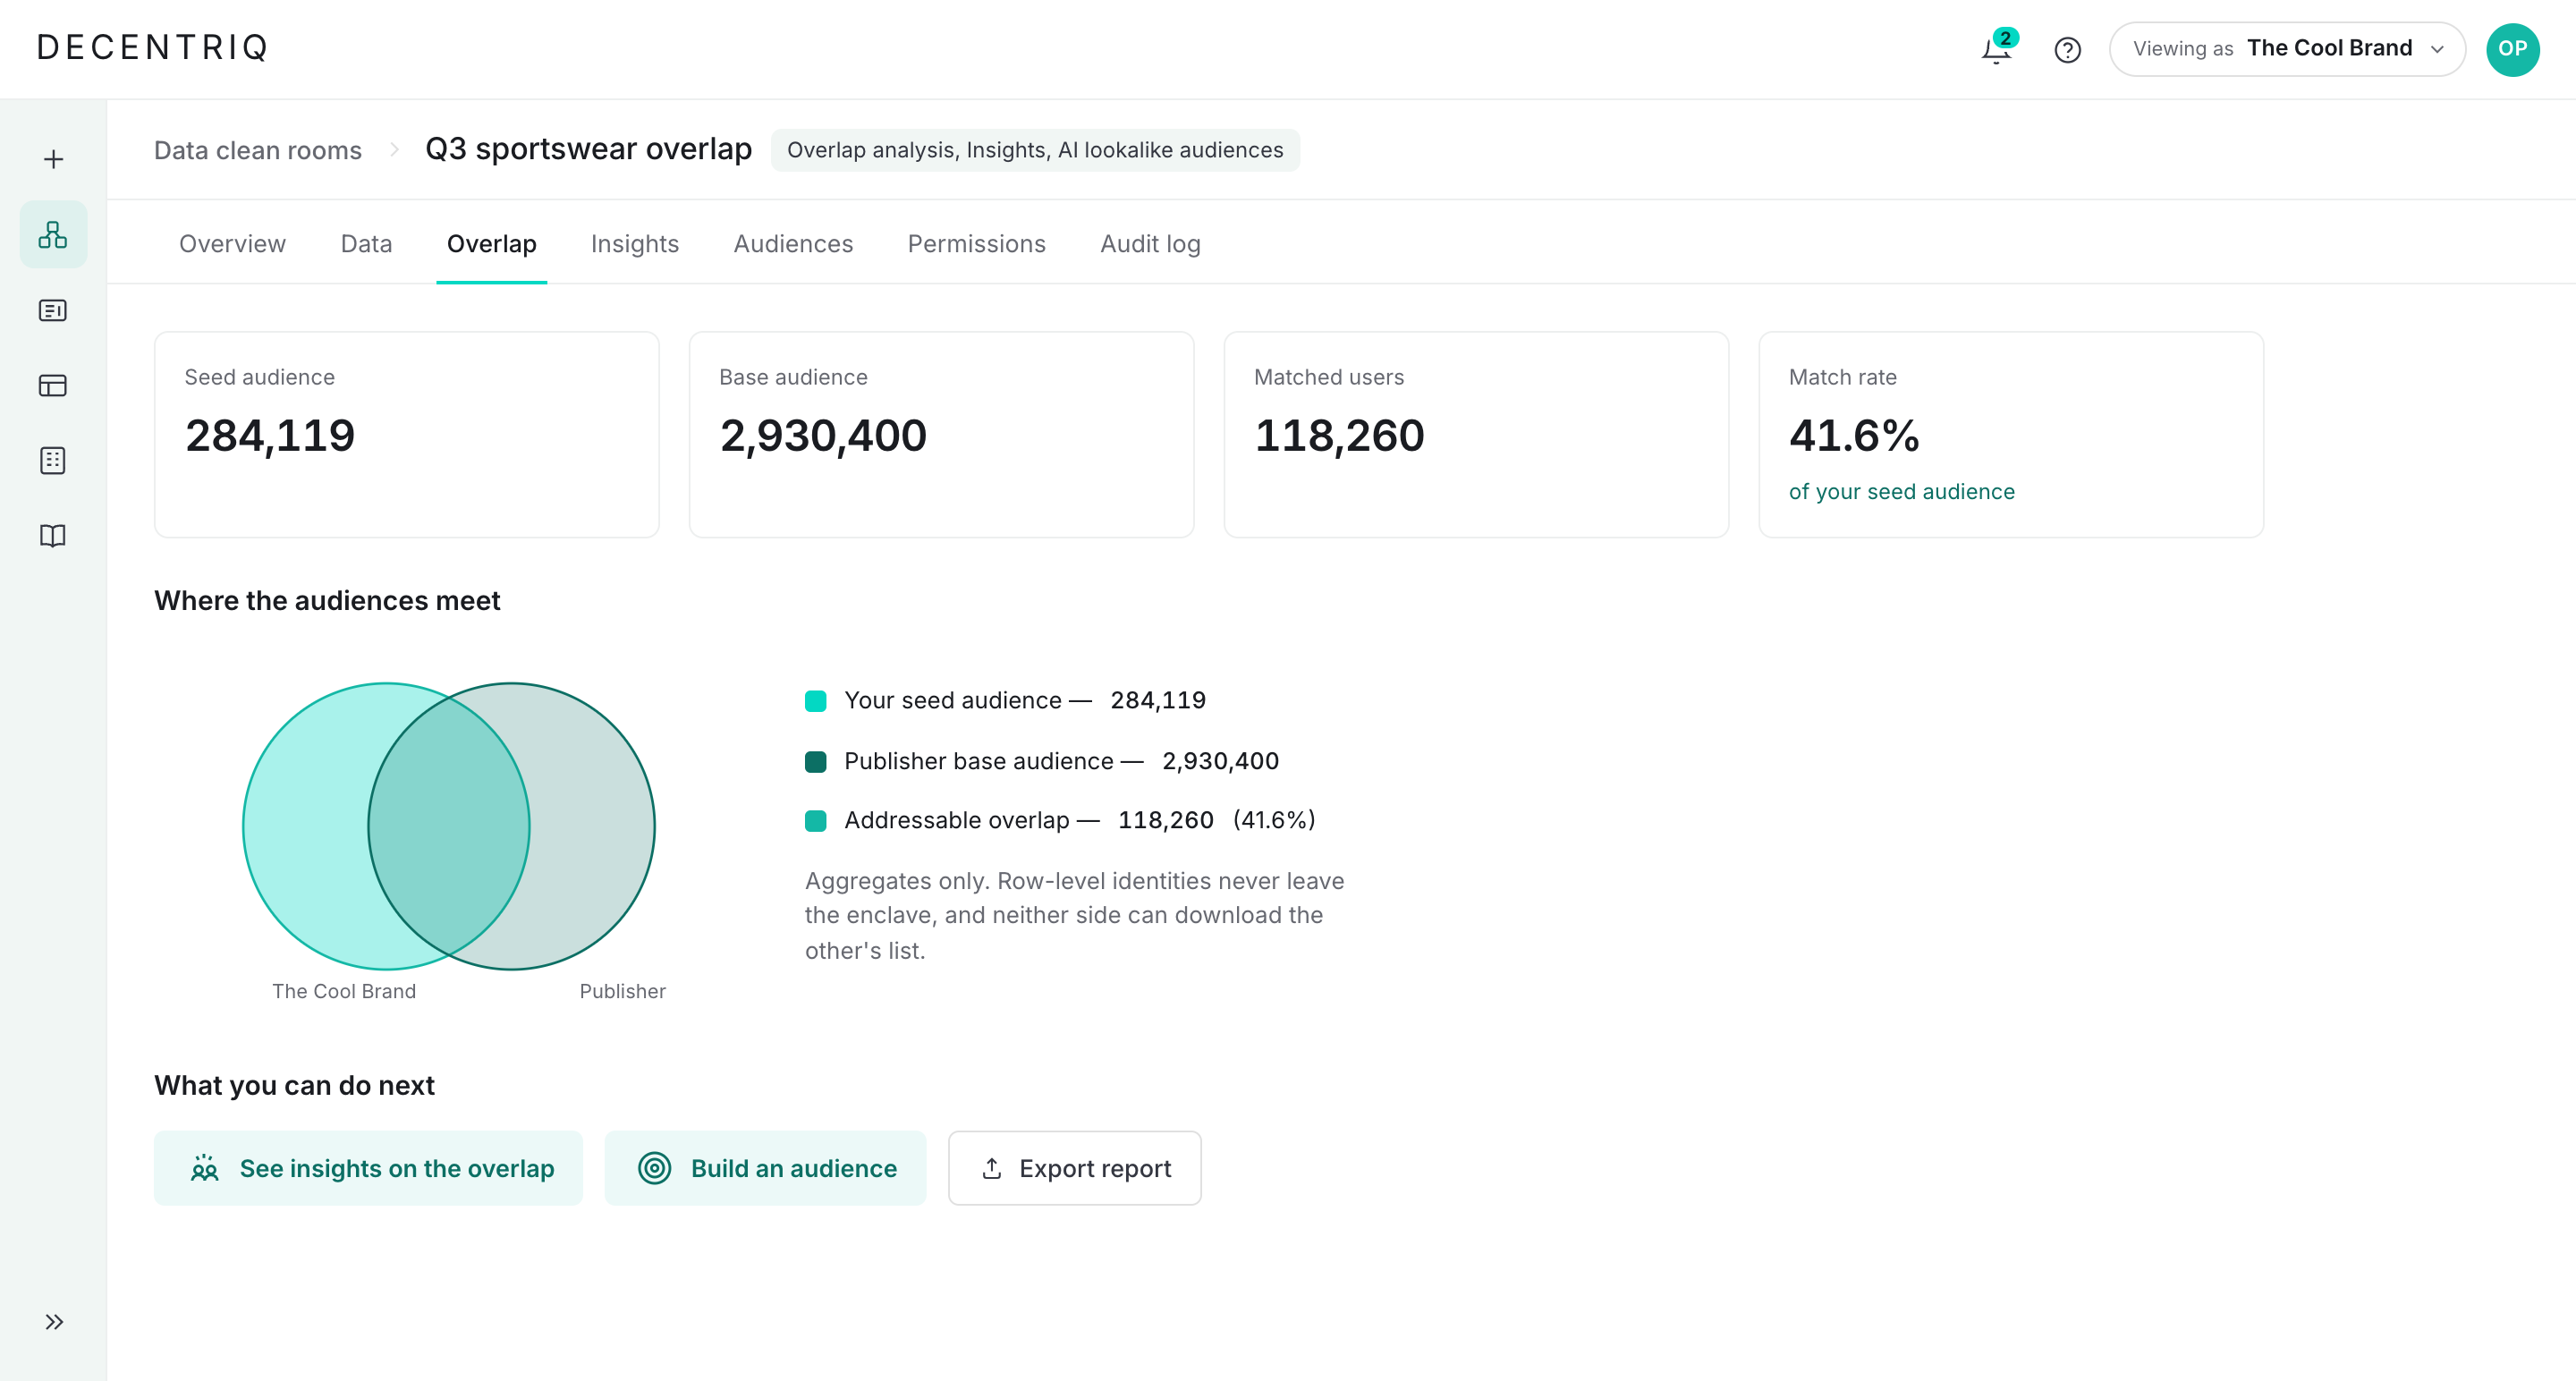Click the people icon in See insights
Viewport: 2576px width, 1381px height.
[205, 1168]
